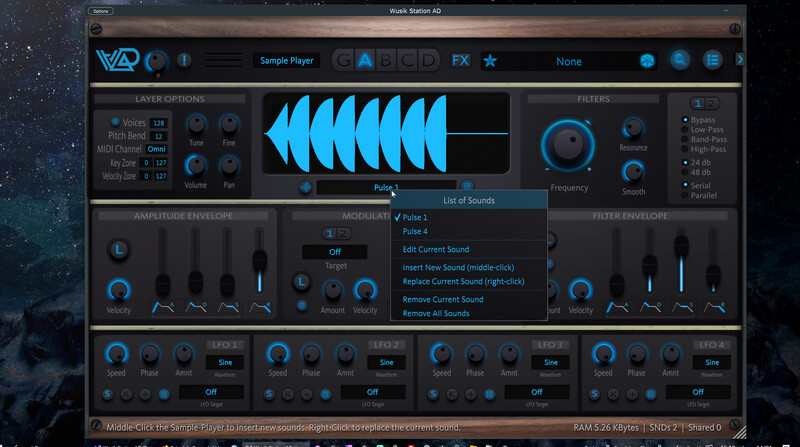Image resolution: width=800 pixels, height=447 pixels.
Task: Click the round button left of Pulse 1
Action: tap(305, 187)
